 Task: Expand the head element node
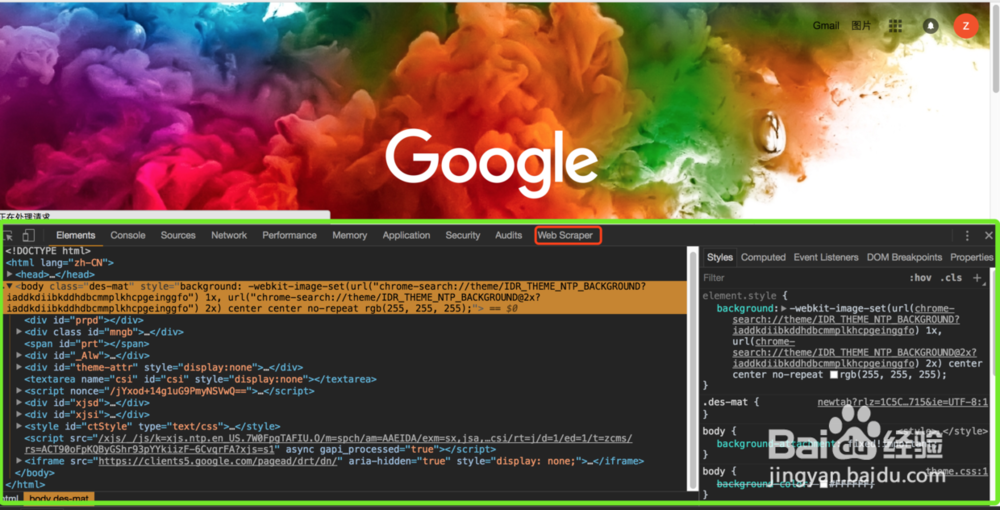coord(10,274)
